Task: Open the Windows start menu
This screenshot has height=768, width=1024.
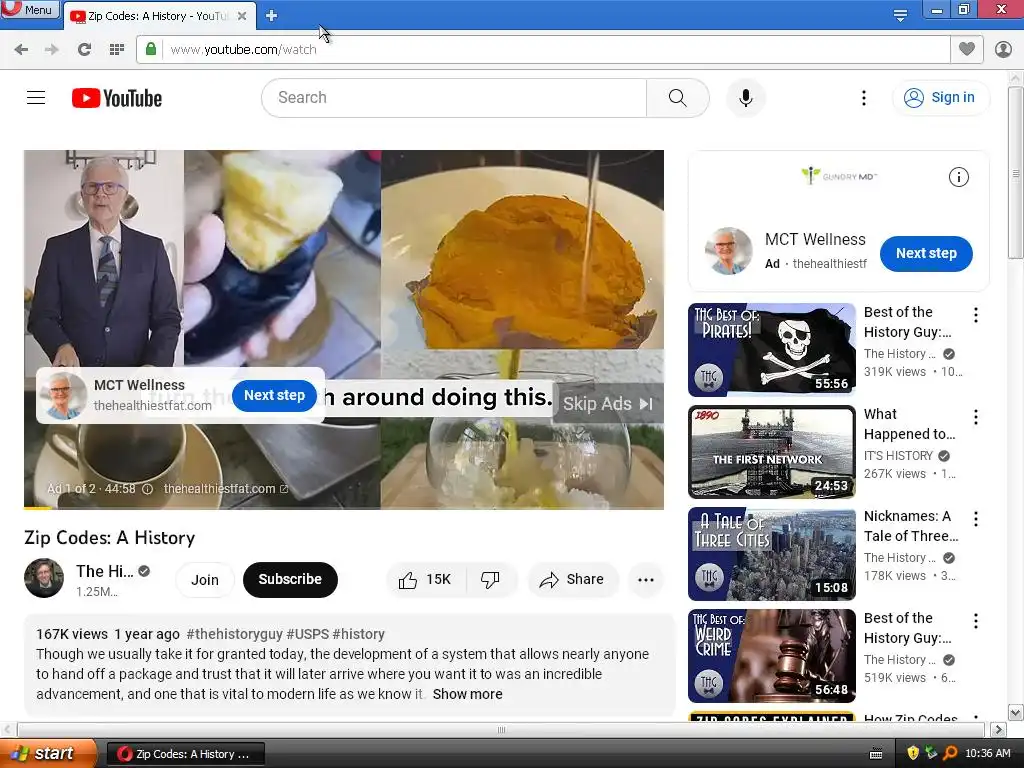Action: 47,754
